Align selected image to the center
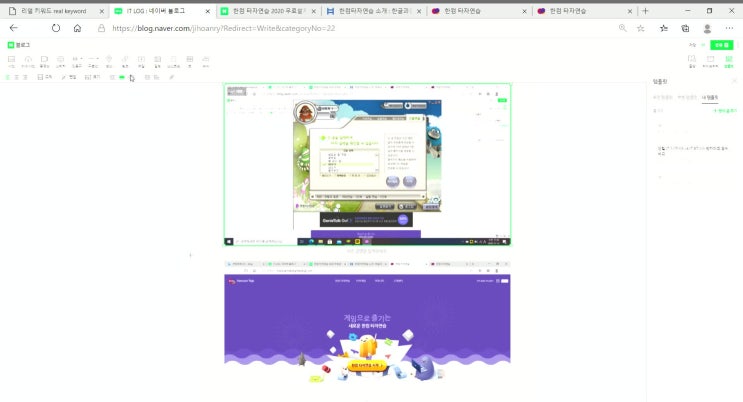743x402 pixels. 16,77
